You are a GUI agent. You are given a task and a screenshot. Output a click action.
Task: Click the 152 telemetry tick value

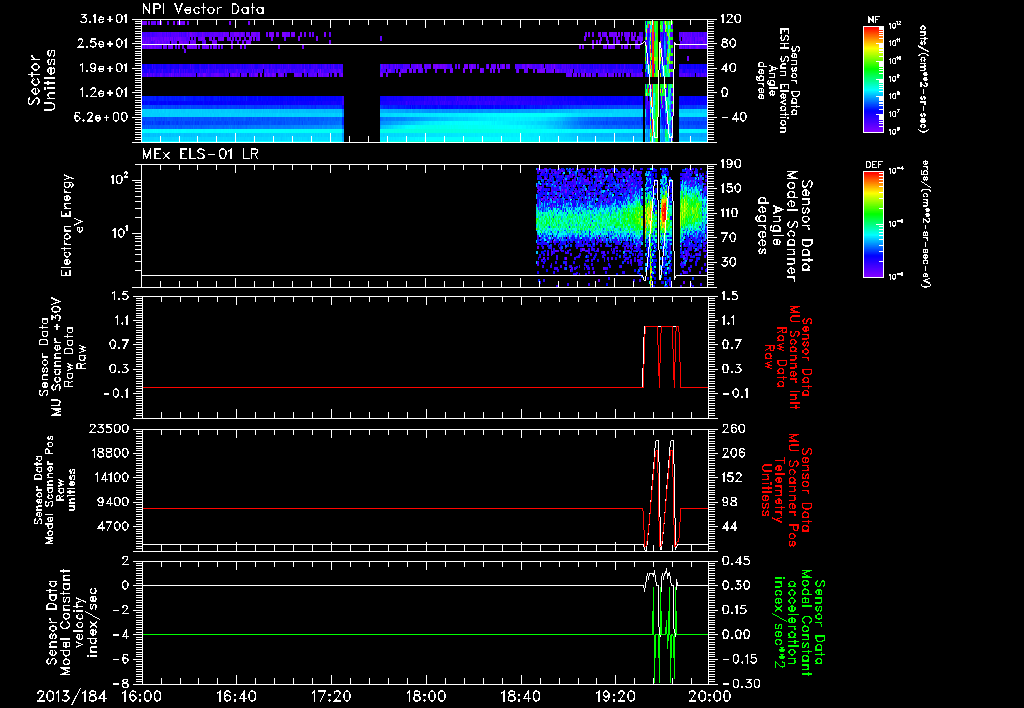pyautogui.click(x=733, y=477)
